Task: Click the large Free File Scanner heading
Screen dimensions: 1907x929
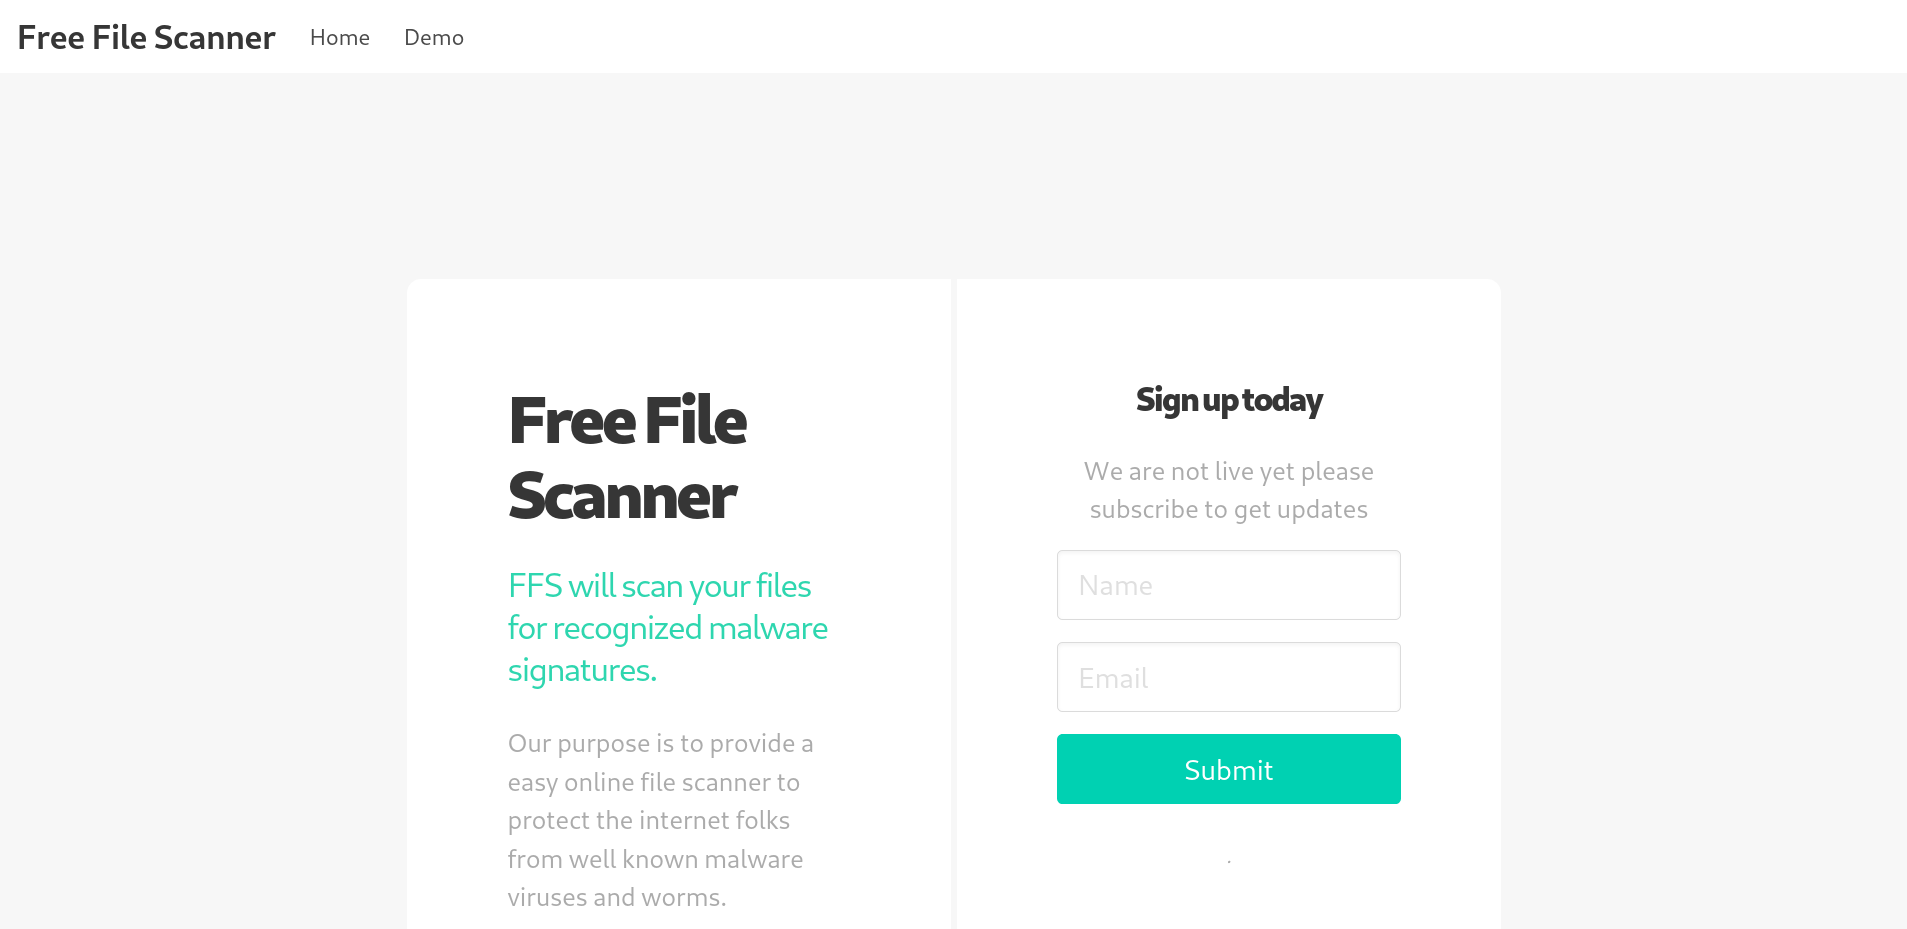Action: pos(627,421)
